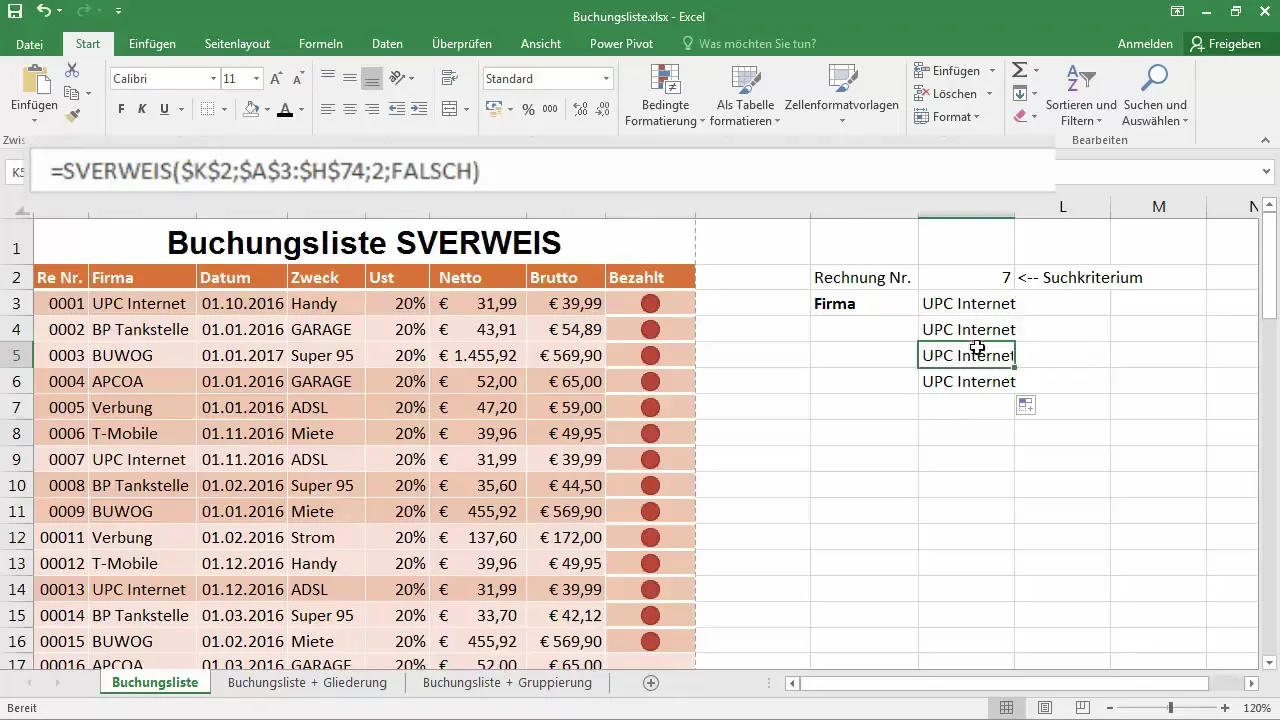Screen dimensions: 1280x720
Task: Switch to the Daten tab
Action: [x=387, y=44]
